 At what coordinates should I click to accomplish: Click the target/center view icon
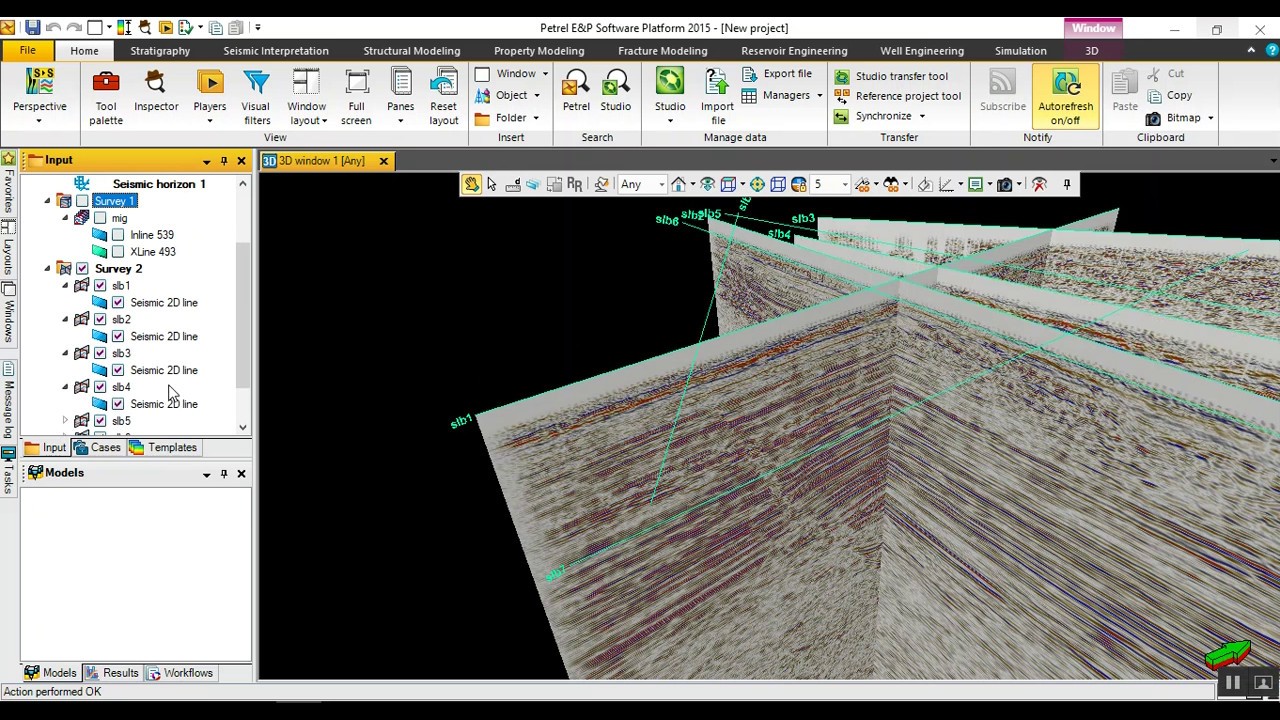(757, 184)
